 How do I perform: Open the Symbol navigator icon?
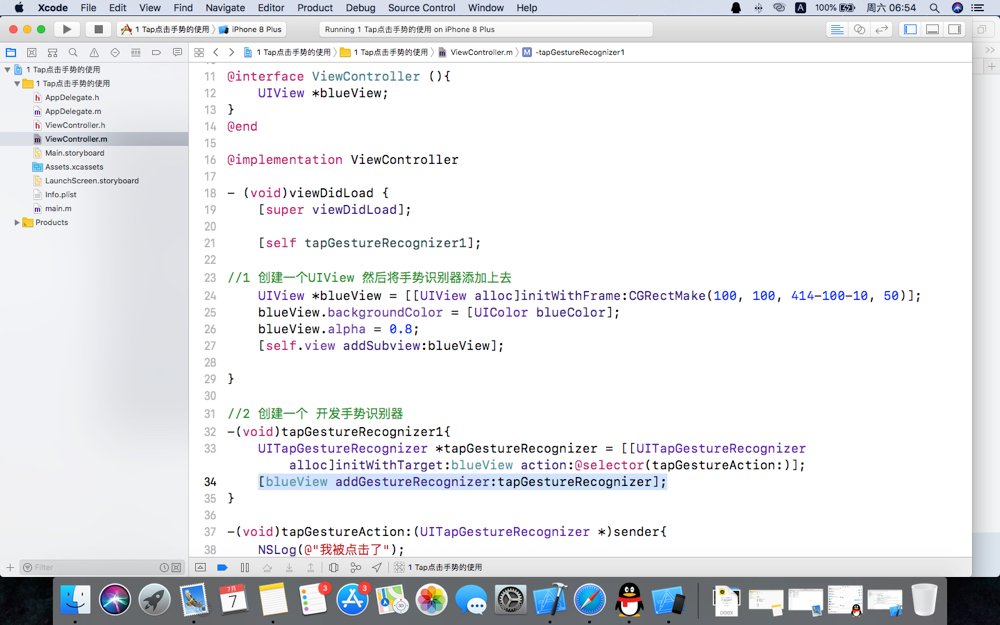[52, 52]
